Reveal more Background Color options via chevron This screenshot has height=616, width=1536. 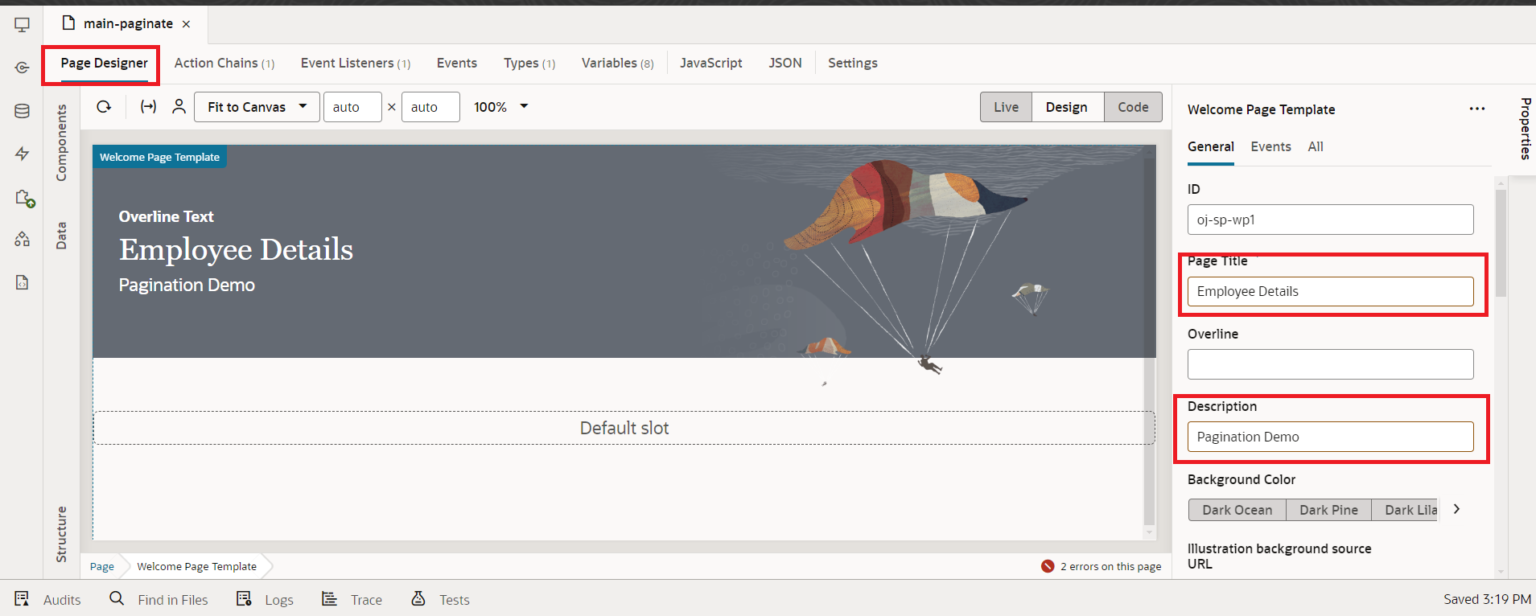point(1456,509)
